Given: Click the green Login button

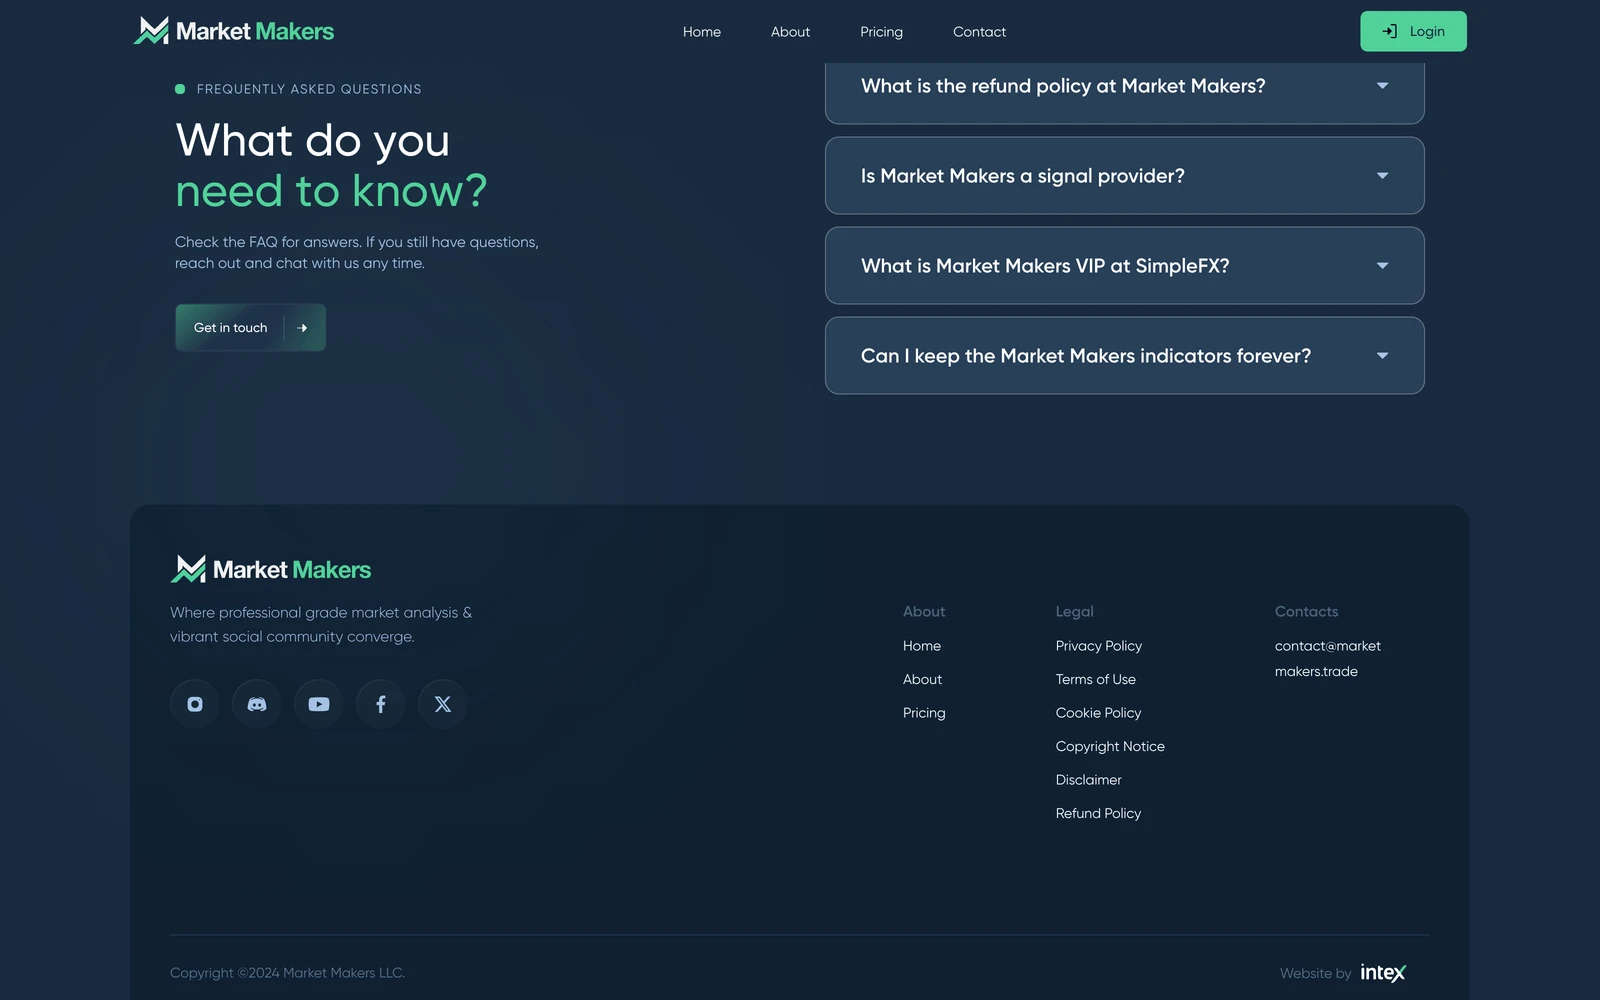Looking at the screenshot, I should pyautogui.click(x=1413, y=31).
